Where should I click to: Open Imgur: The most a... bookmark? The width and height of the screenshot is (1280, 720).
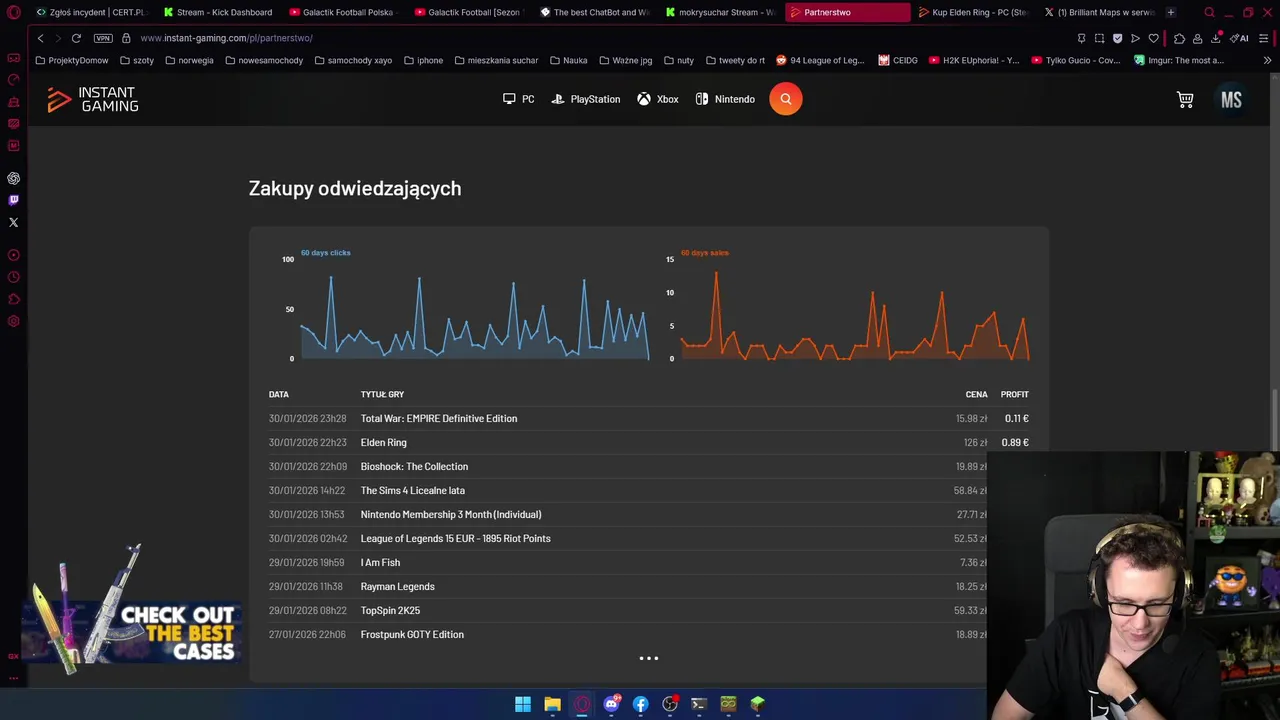1179,60
